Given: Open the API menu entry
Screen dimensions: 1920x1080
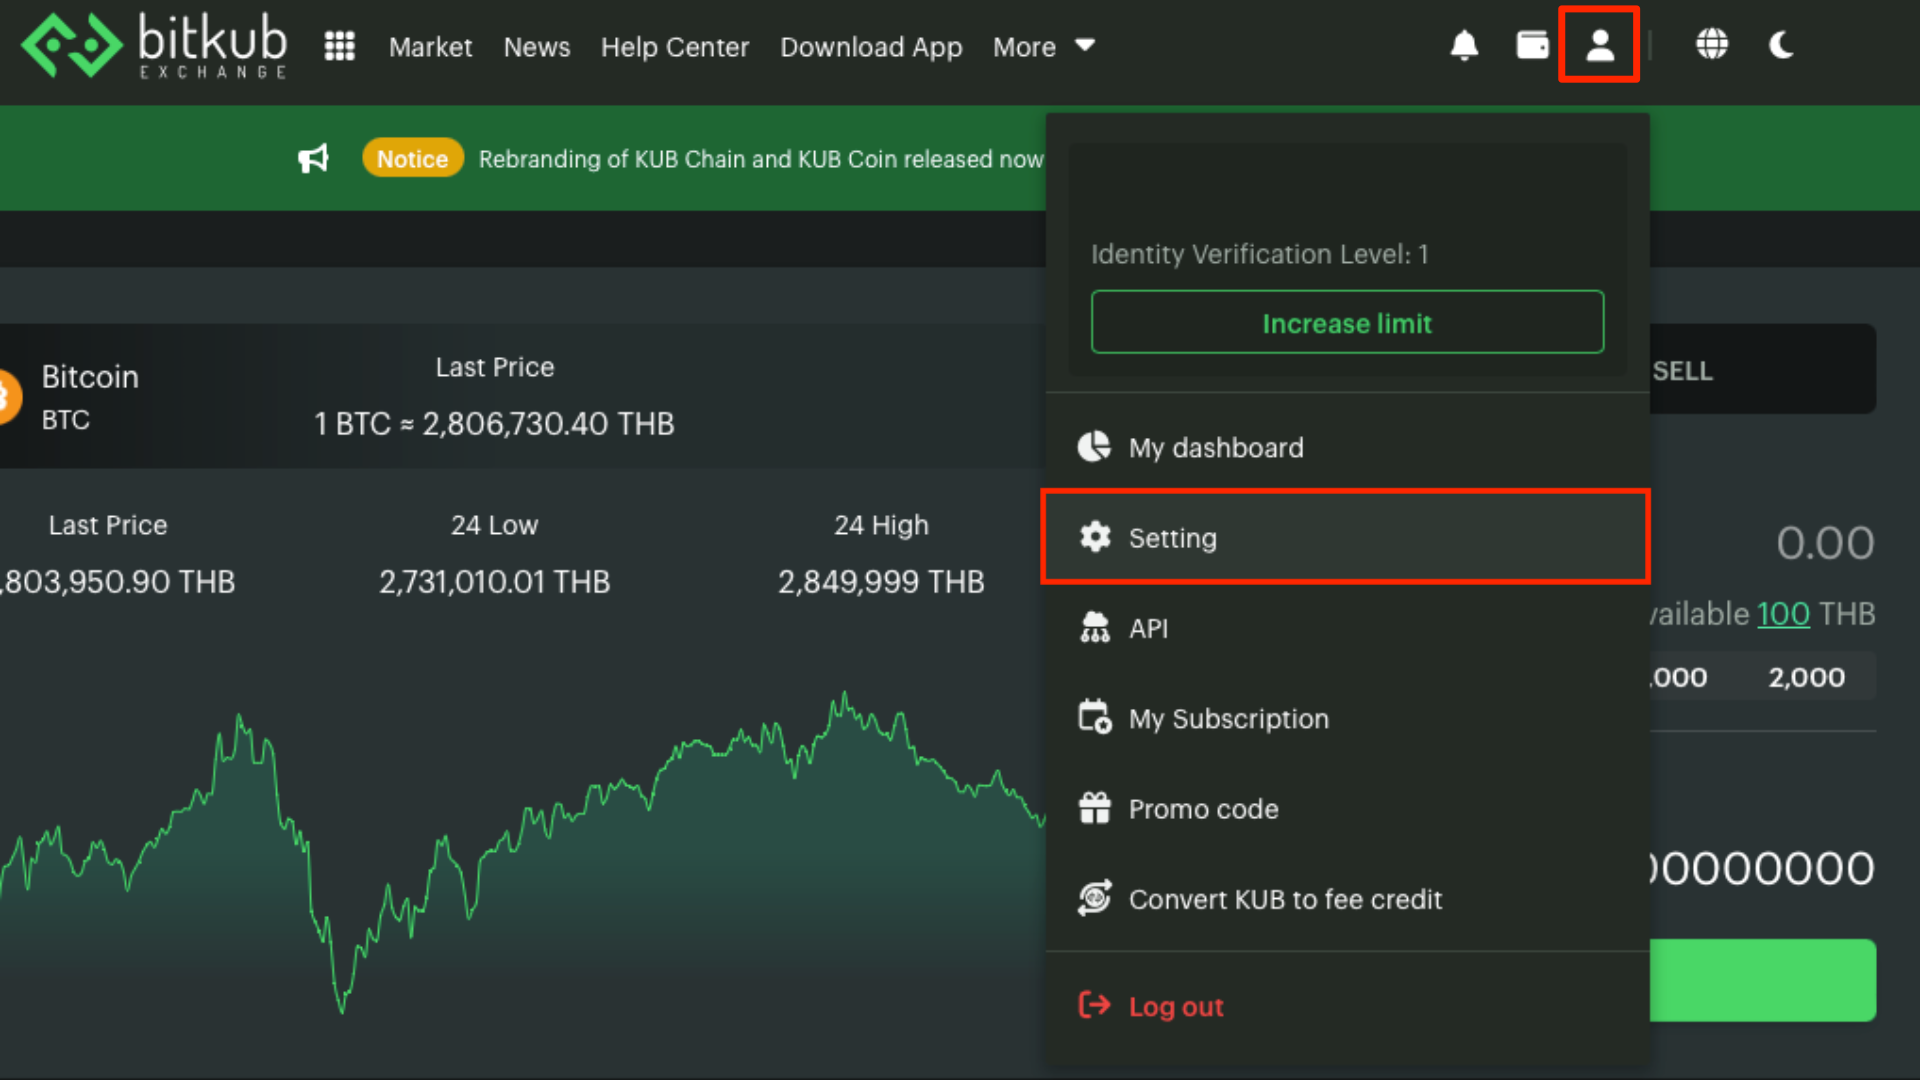Looking at the screenshot, I should point(1147,628).
